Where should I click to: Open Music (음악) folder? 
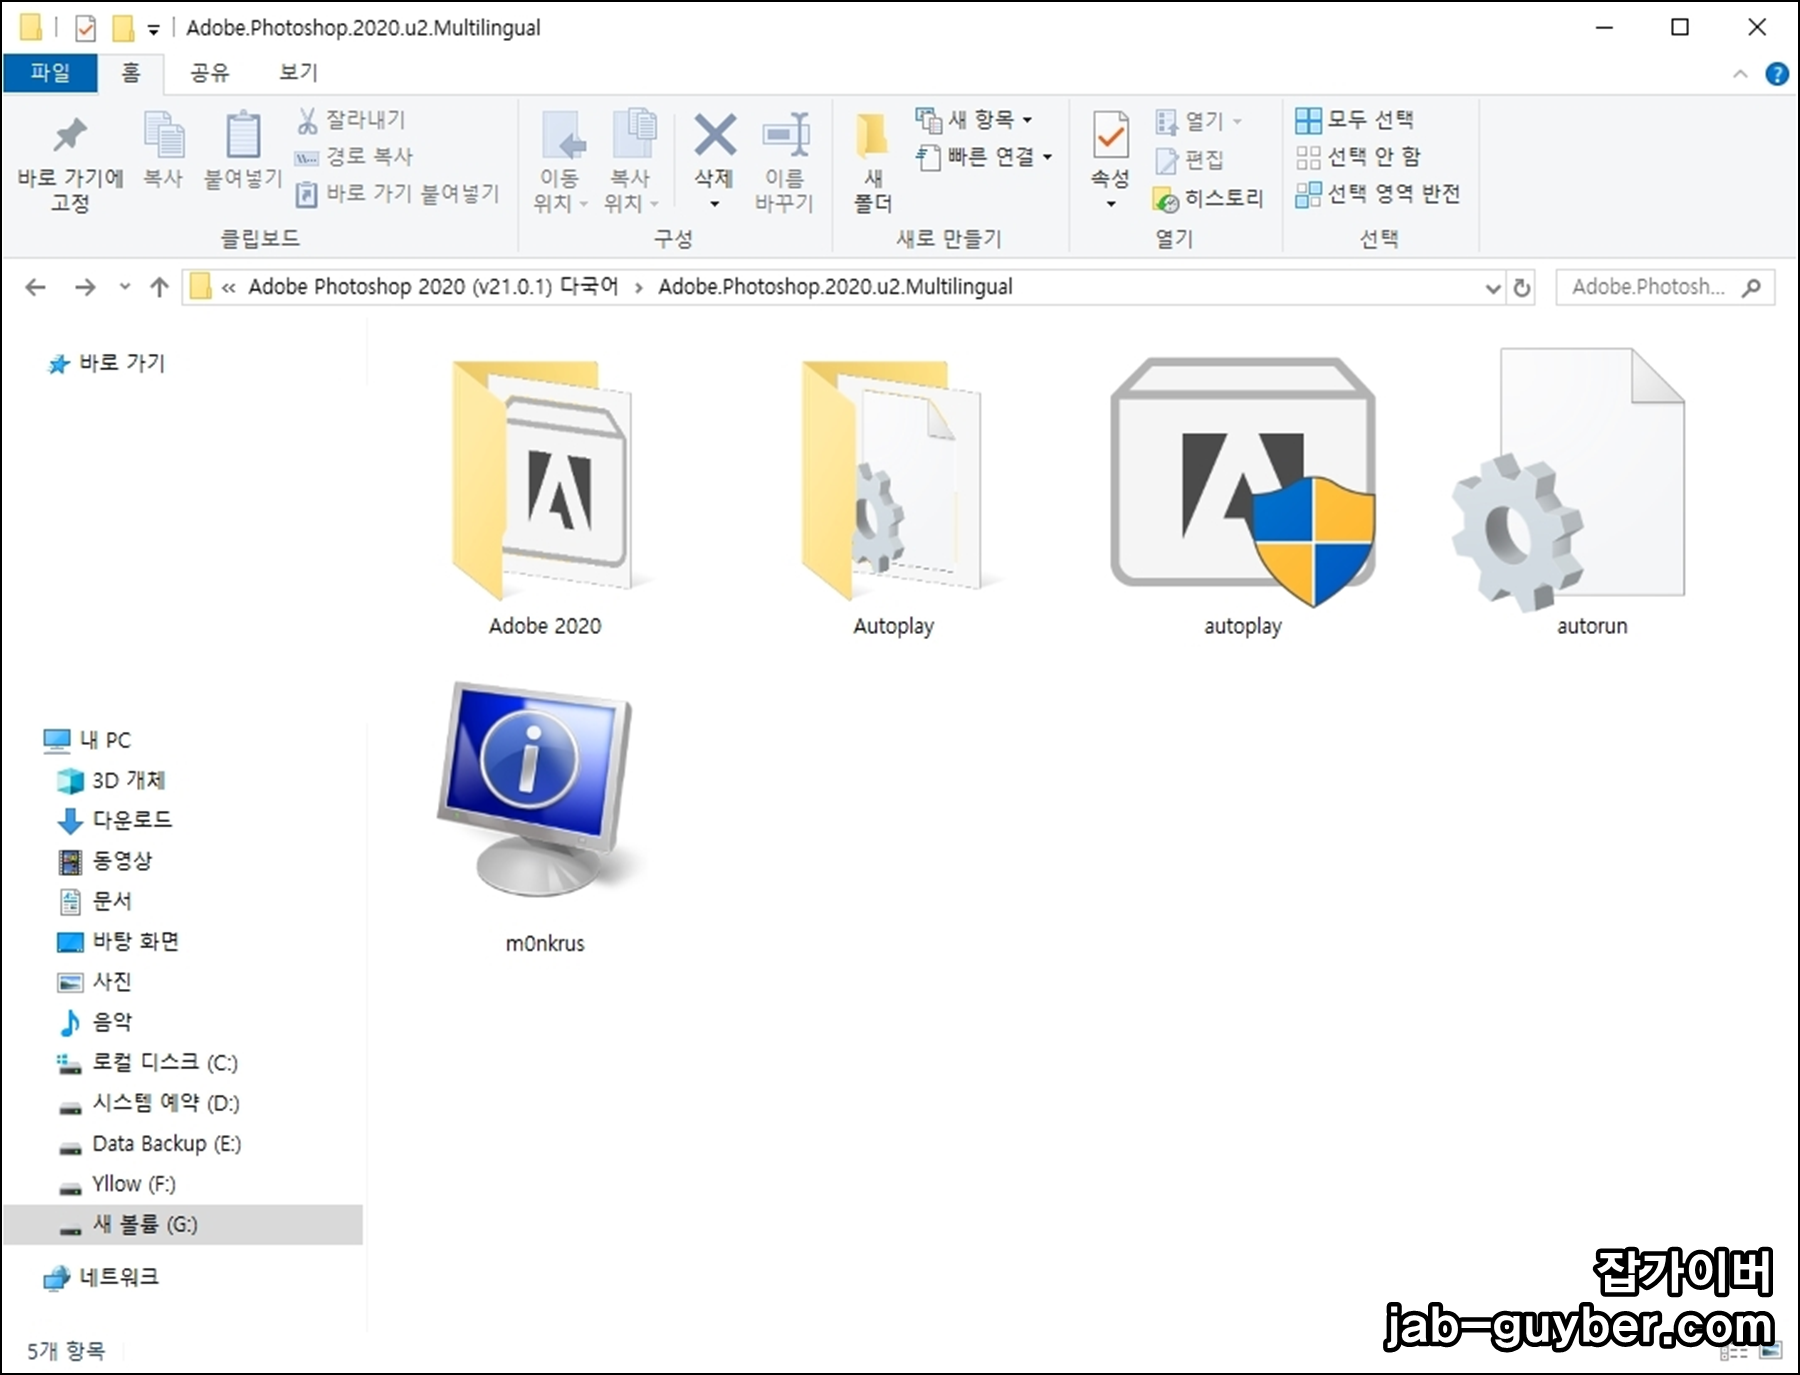click(x=95, y=1022)
